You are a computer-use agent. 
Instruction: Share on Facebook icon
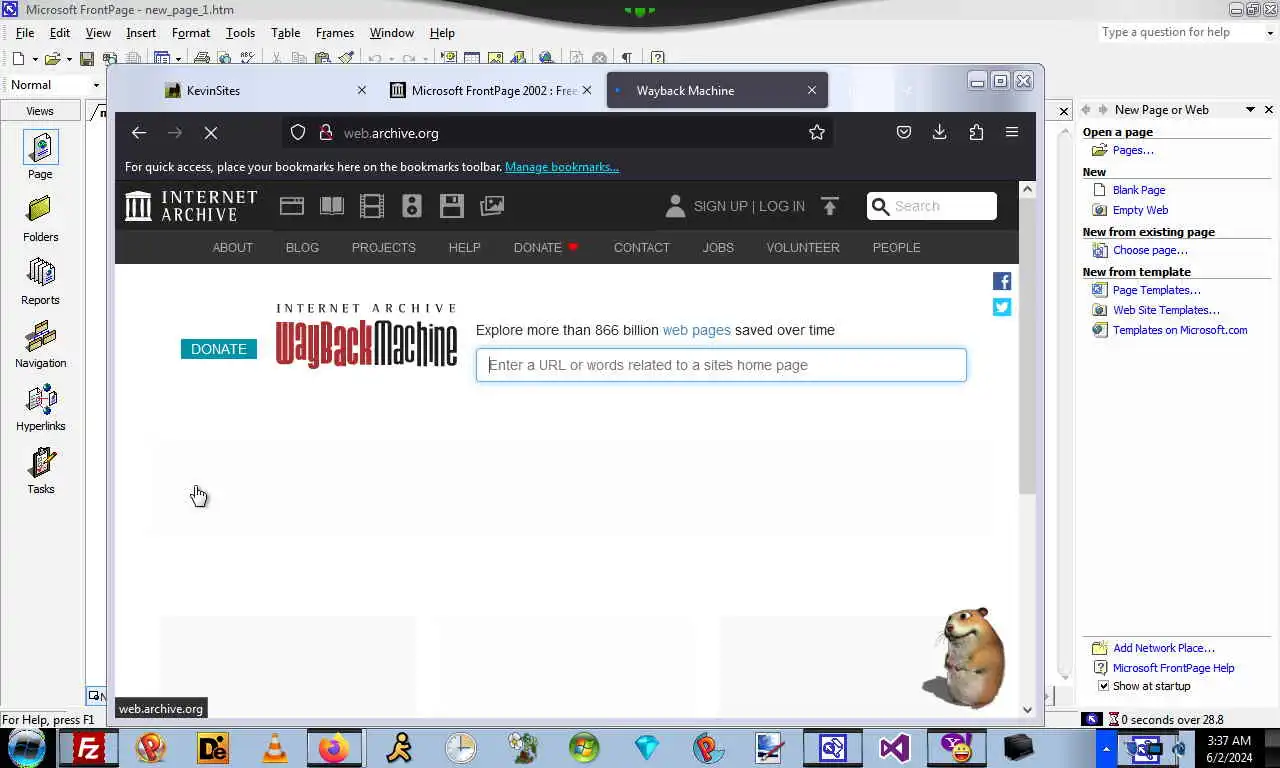click(x=1002, y=281)
